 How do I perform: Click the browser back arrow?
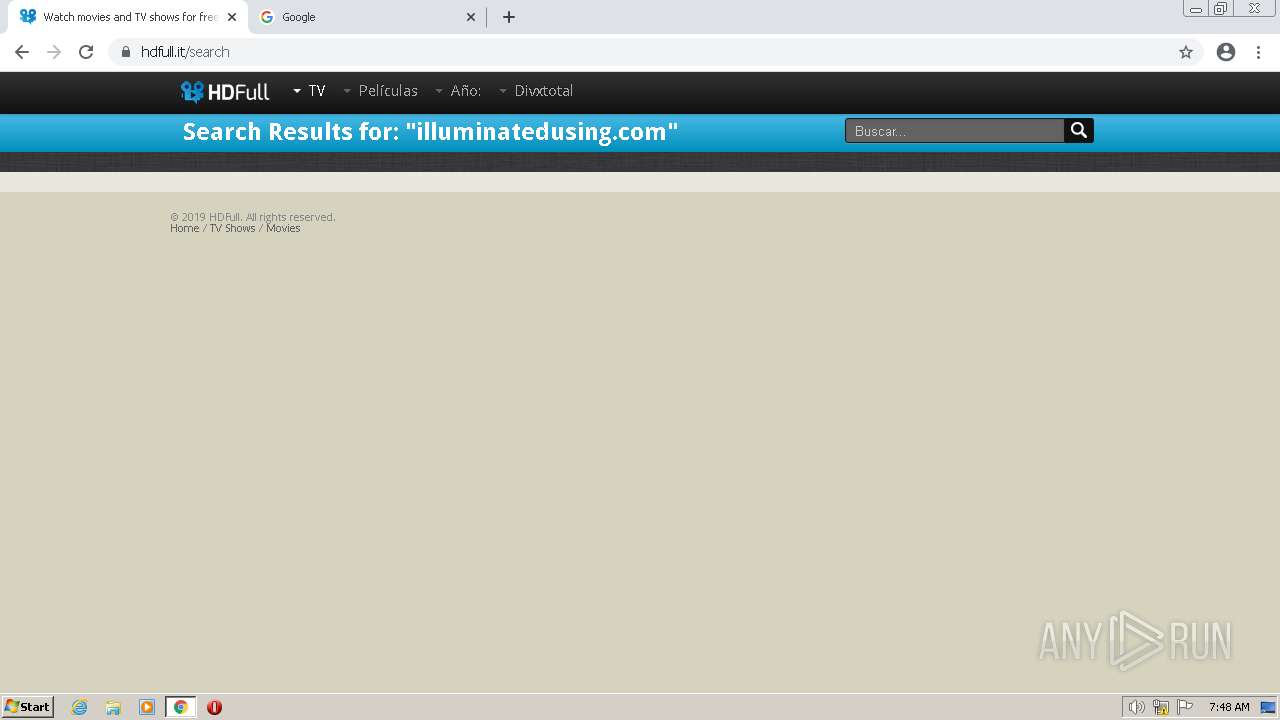coord(22,52)
